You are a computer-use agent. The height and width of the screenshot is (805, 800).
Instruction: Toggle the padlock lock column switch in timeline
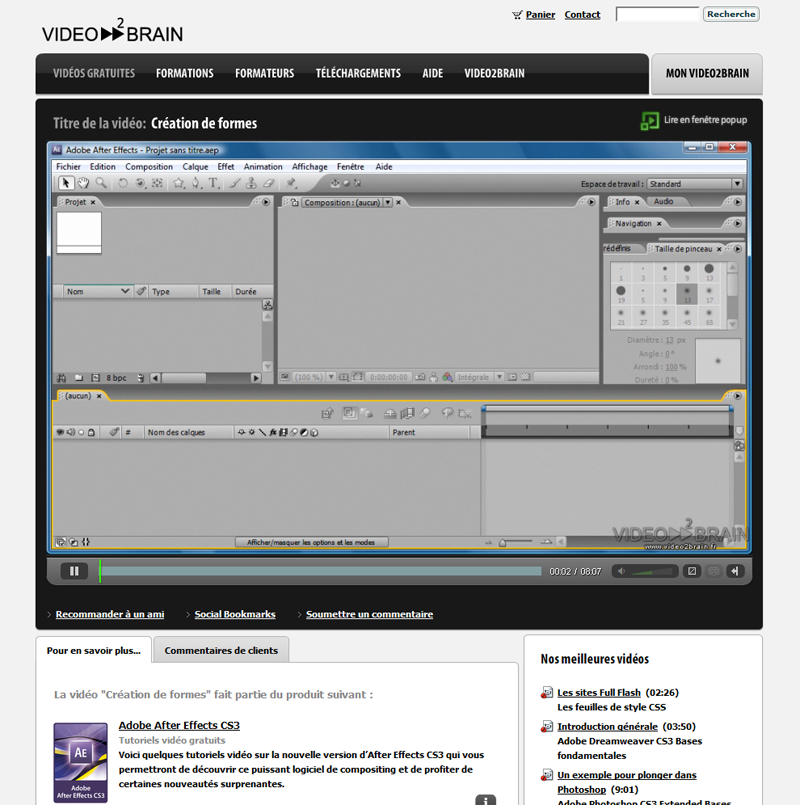pyautogui.click(x=91, y=432)
